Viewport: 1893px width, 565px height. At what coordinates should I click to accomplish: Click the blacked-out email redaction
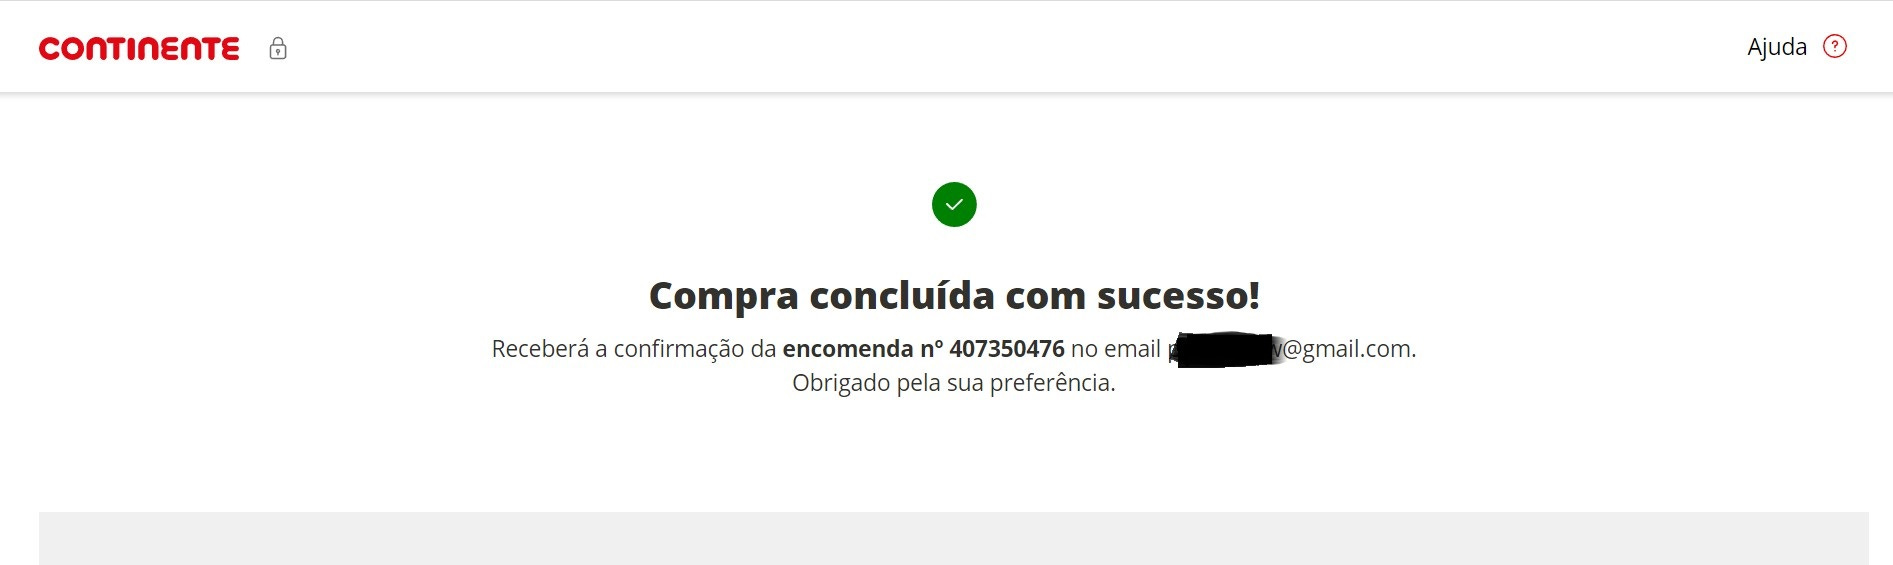[1225, 350]
